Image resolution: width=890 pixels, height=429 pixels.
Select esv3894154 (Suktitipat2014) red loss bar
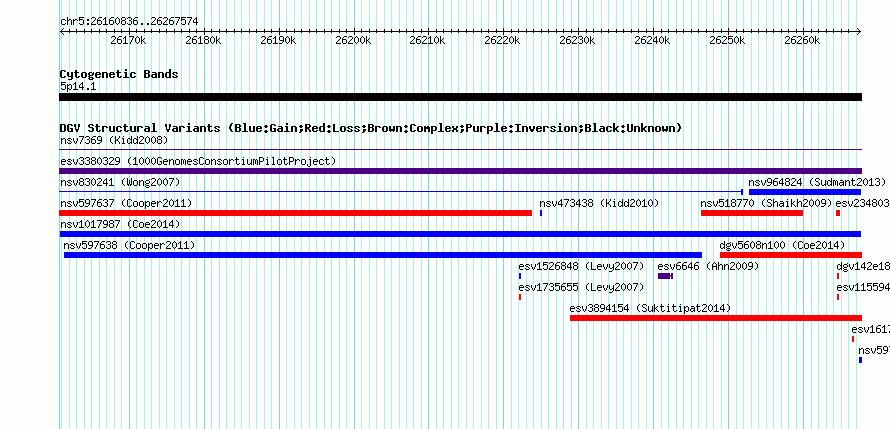point(716,318)
